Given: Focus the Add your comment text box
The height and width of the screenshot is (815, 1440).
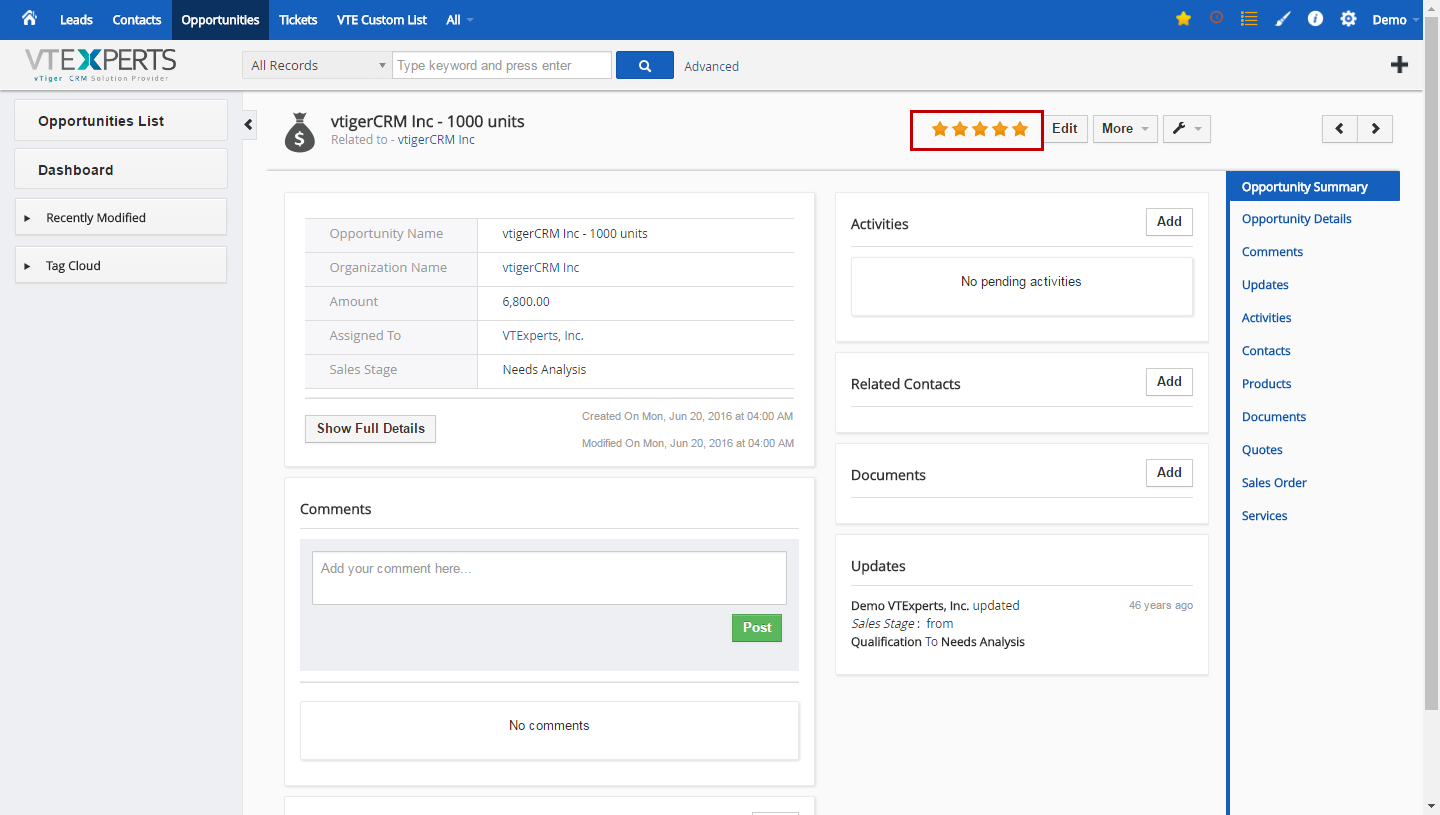Looking at the screenshot, I should point(549,578).
